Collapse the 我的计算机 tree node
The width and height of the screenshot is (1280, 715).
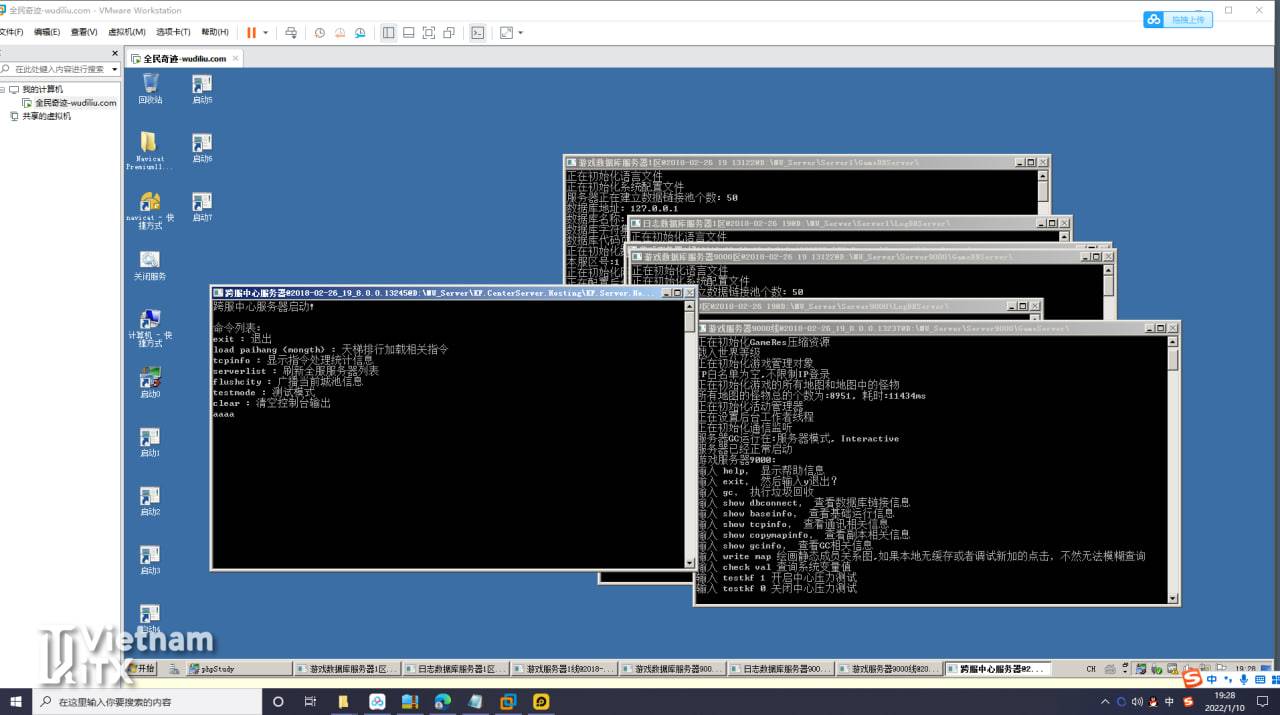coord(4,89)
